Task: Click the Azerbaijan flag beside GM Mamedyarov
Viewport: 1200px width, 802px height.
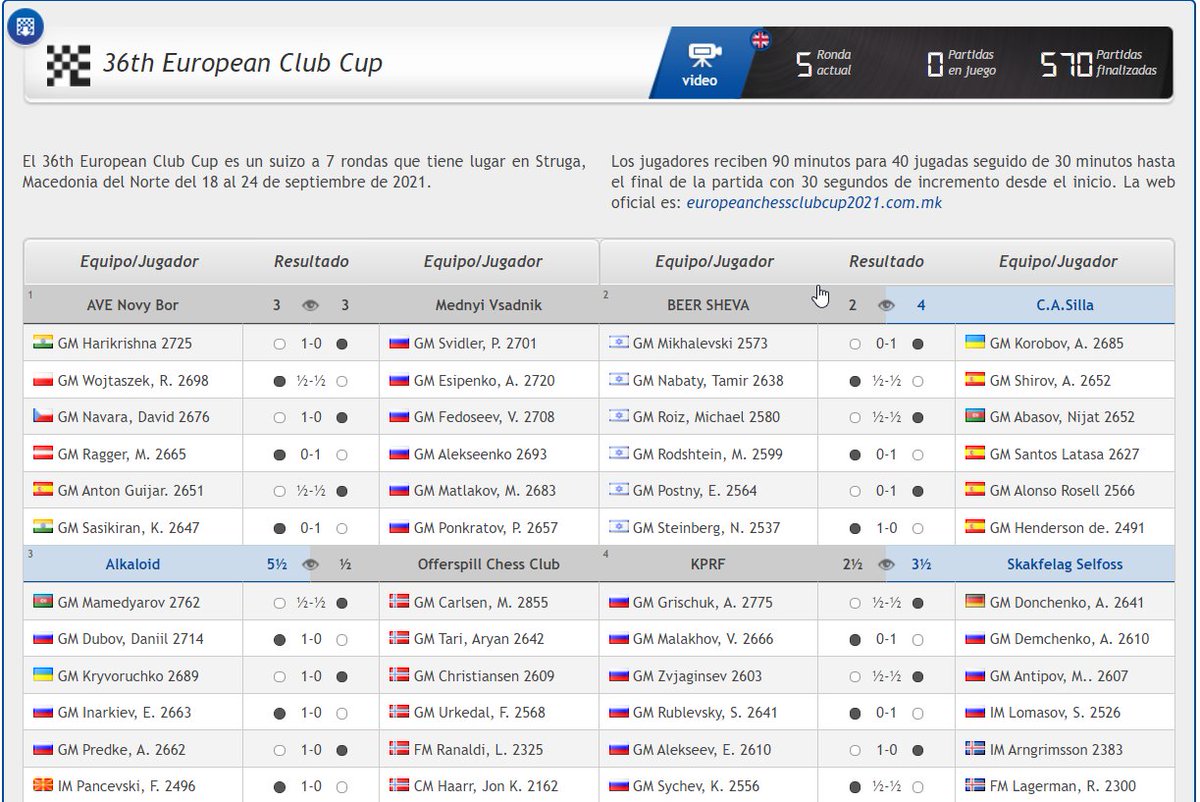Action: (x=42, y=601)
